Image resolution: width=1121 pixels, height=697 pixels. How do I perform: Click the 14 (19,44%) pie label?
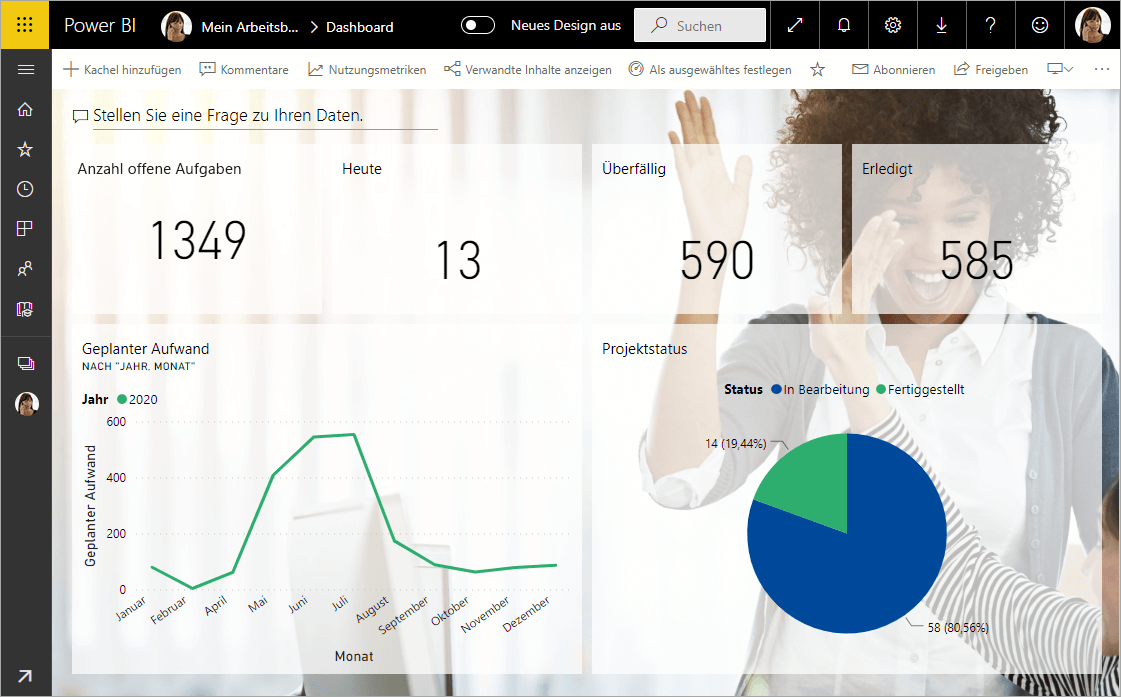(736, 444)
